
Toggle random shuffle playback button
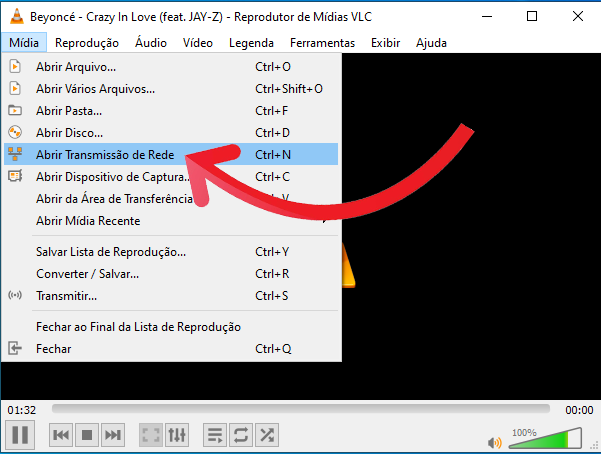267,435
